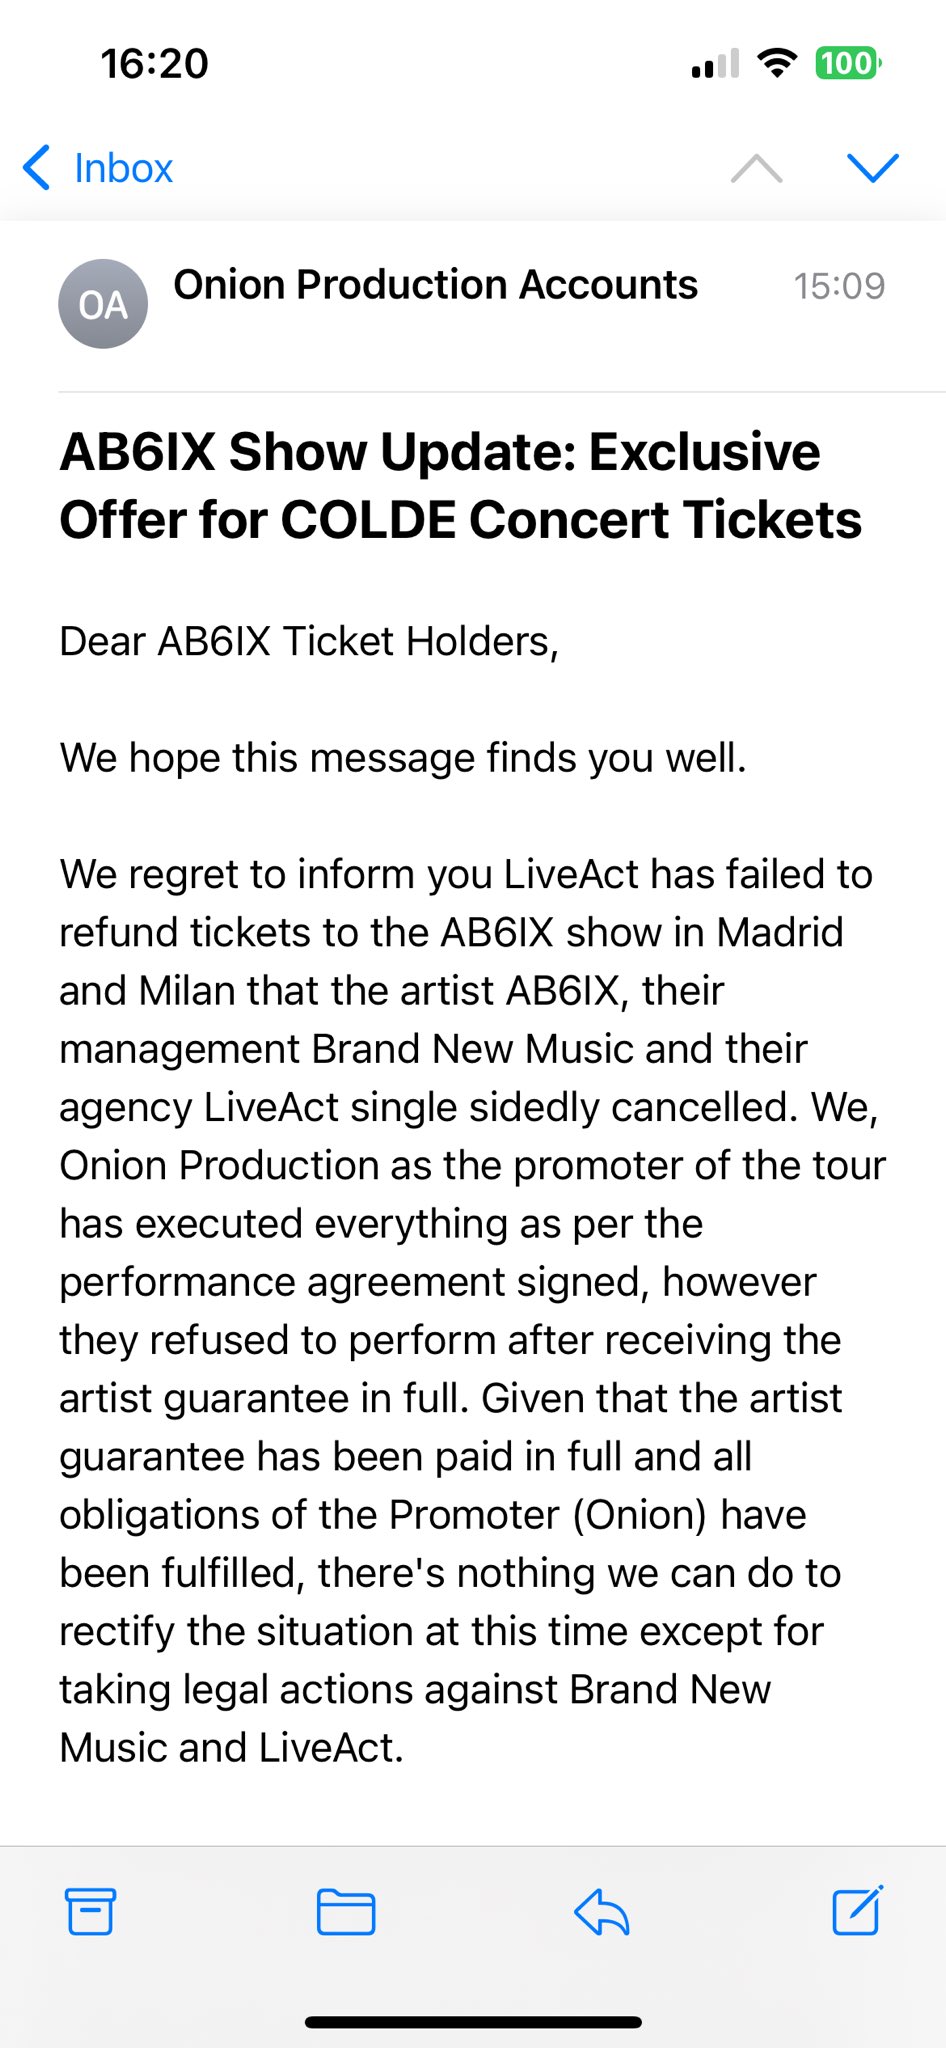946x2048 pixels.
Task: Tap the paragraph about LiveAct refunds
Action: pyautogui.click(x=470, y=1310)
